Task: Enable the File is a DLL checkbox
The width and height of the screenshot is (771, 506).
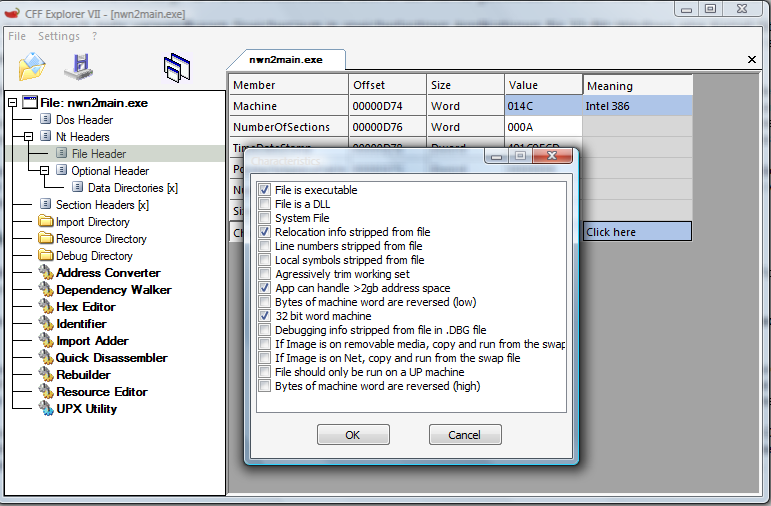Action: tap(264, 204)
